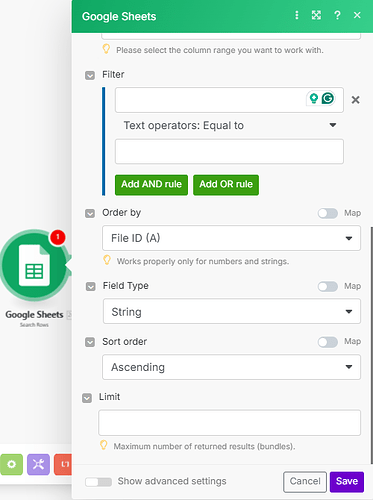Image resolution: width=373 pixels, height=500 pixels.
Task: Click the 'Search Rows' caption under module
Action: point(34,325)
